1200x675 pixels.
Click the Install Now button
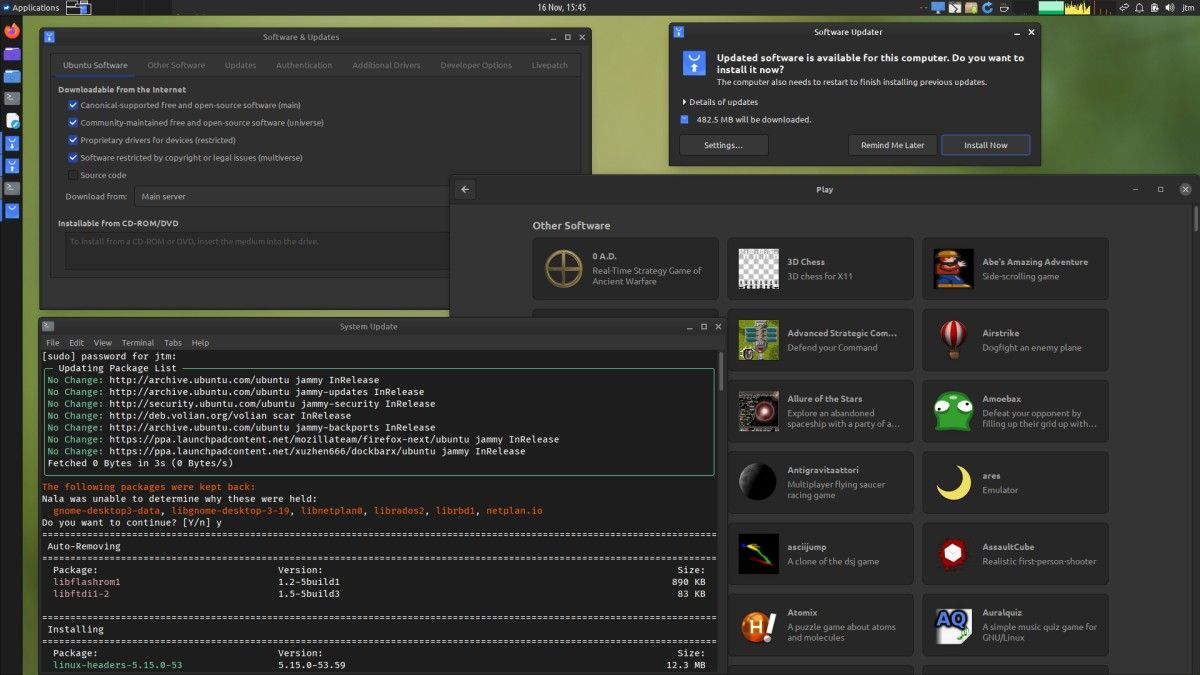coord(985,145)
